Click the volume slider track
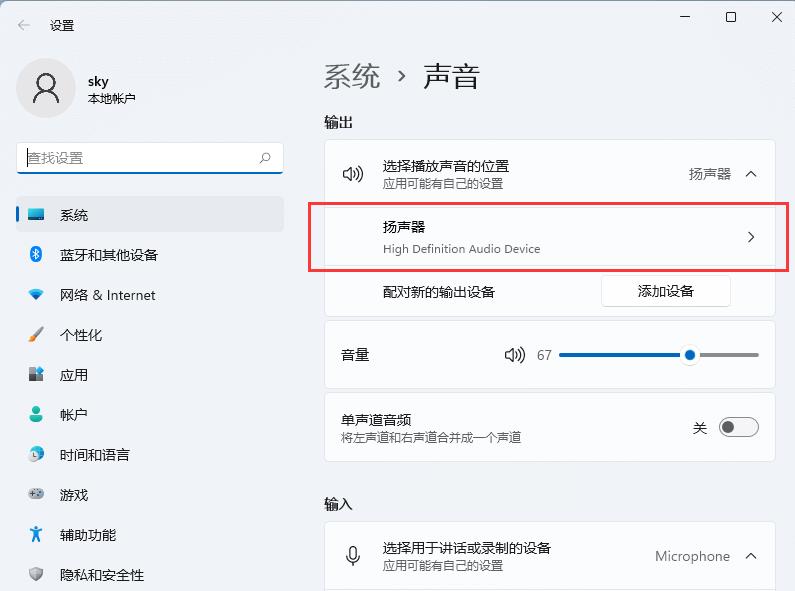The height and width of the screenshot is (591, 795). click(x=620, y=355)
